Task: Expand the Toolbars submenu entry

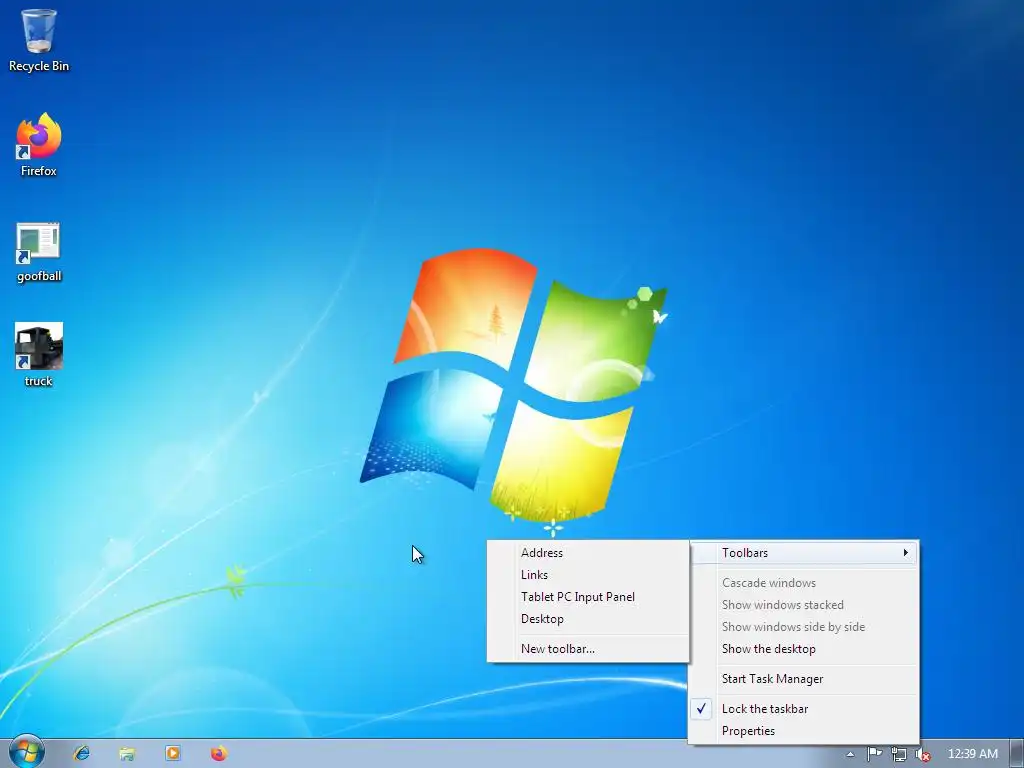Action: coord(804,552)
